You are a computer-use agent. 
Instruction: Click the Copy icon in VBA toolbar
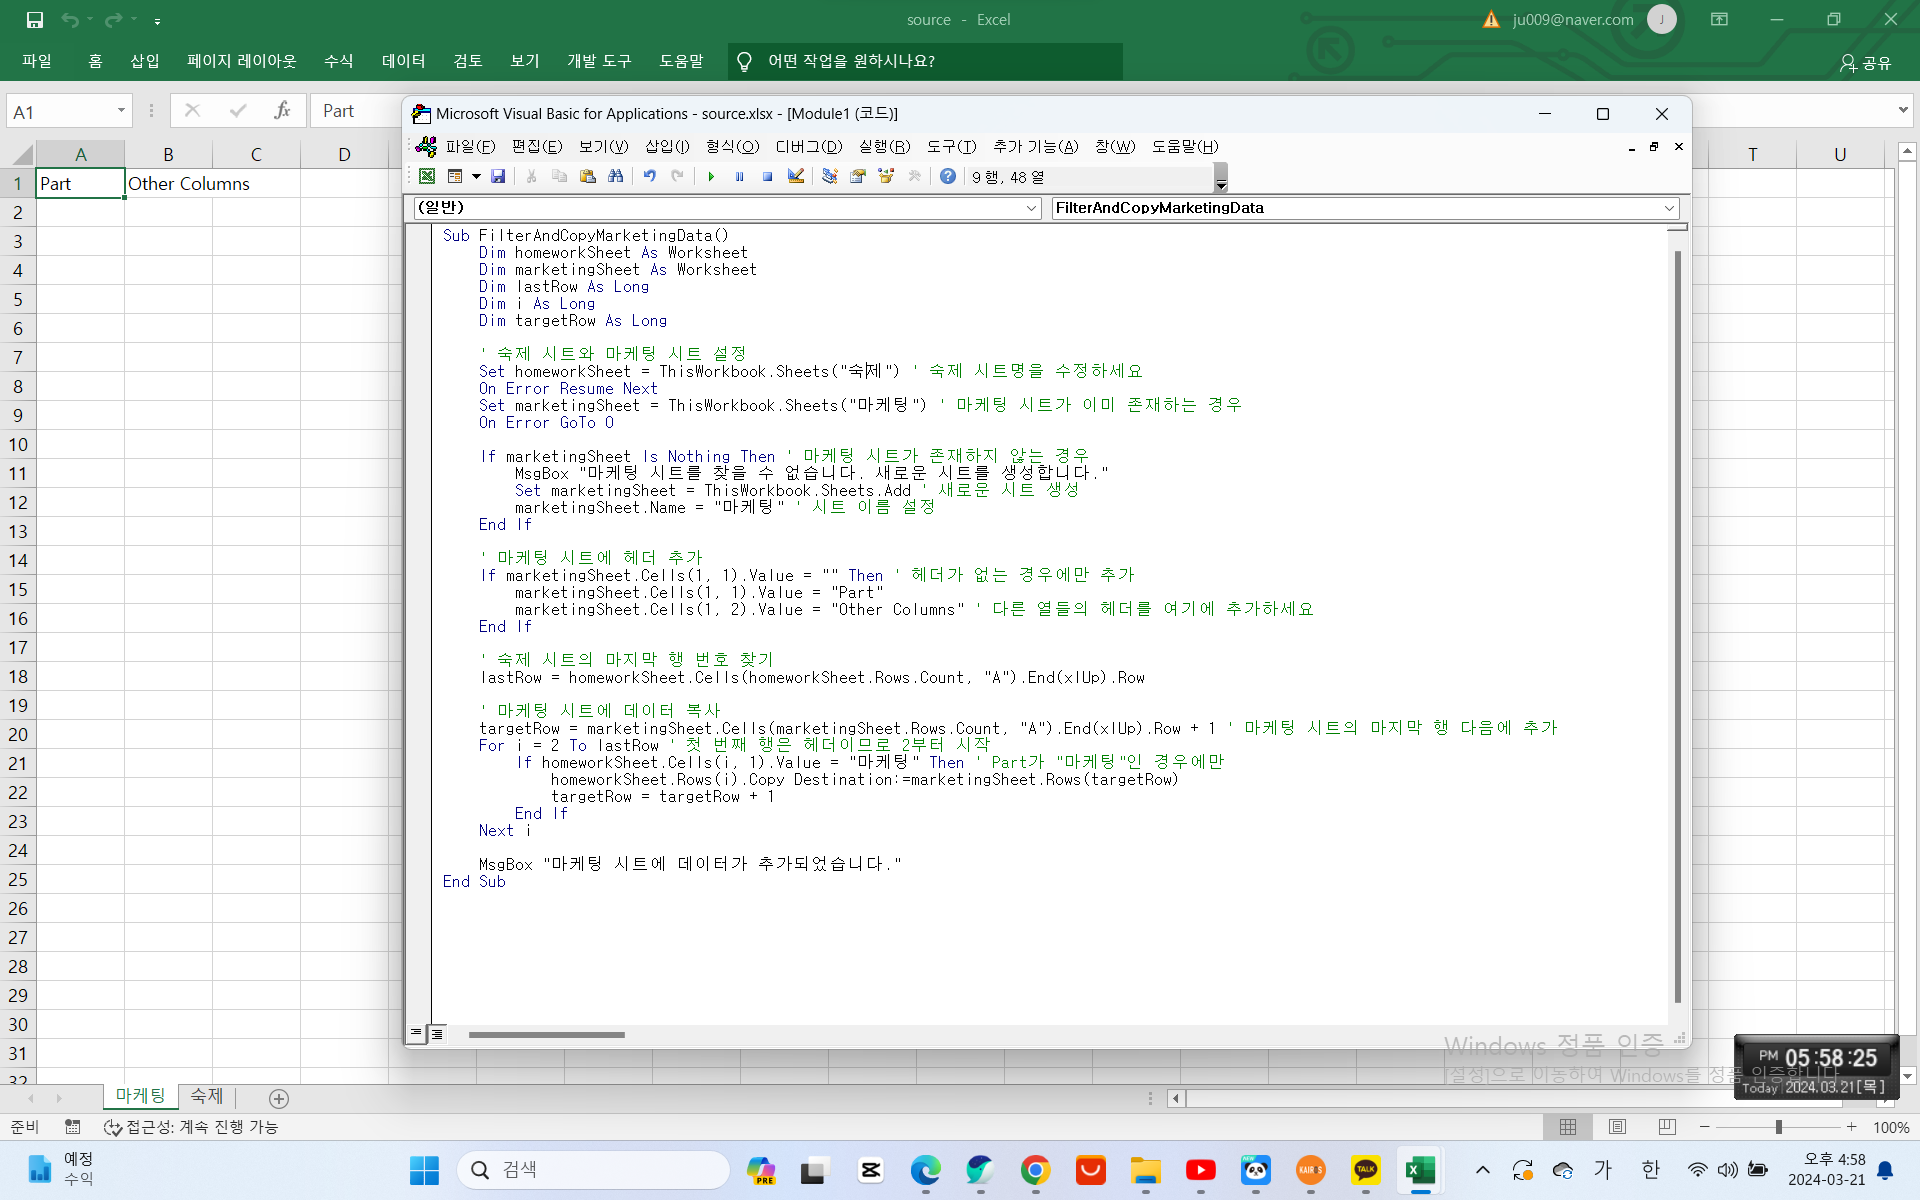[x=560, y=177]
